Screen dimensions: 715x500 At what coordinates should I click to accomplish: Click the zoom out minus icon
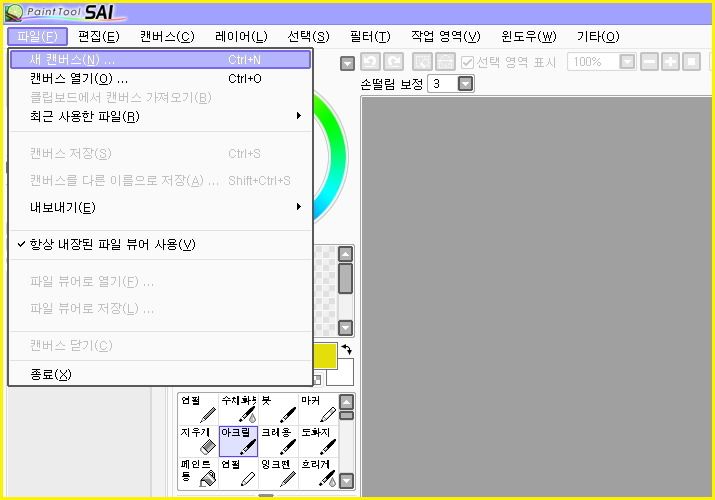(649, 62)
